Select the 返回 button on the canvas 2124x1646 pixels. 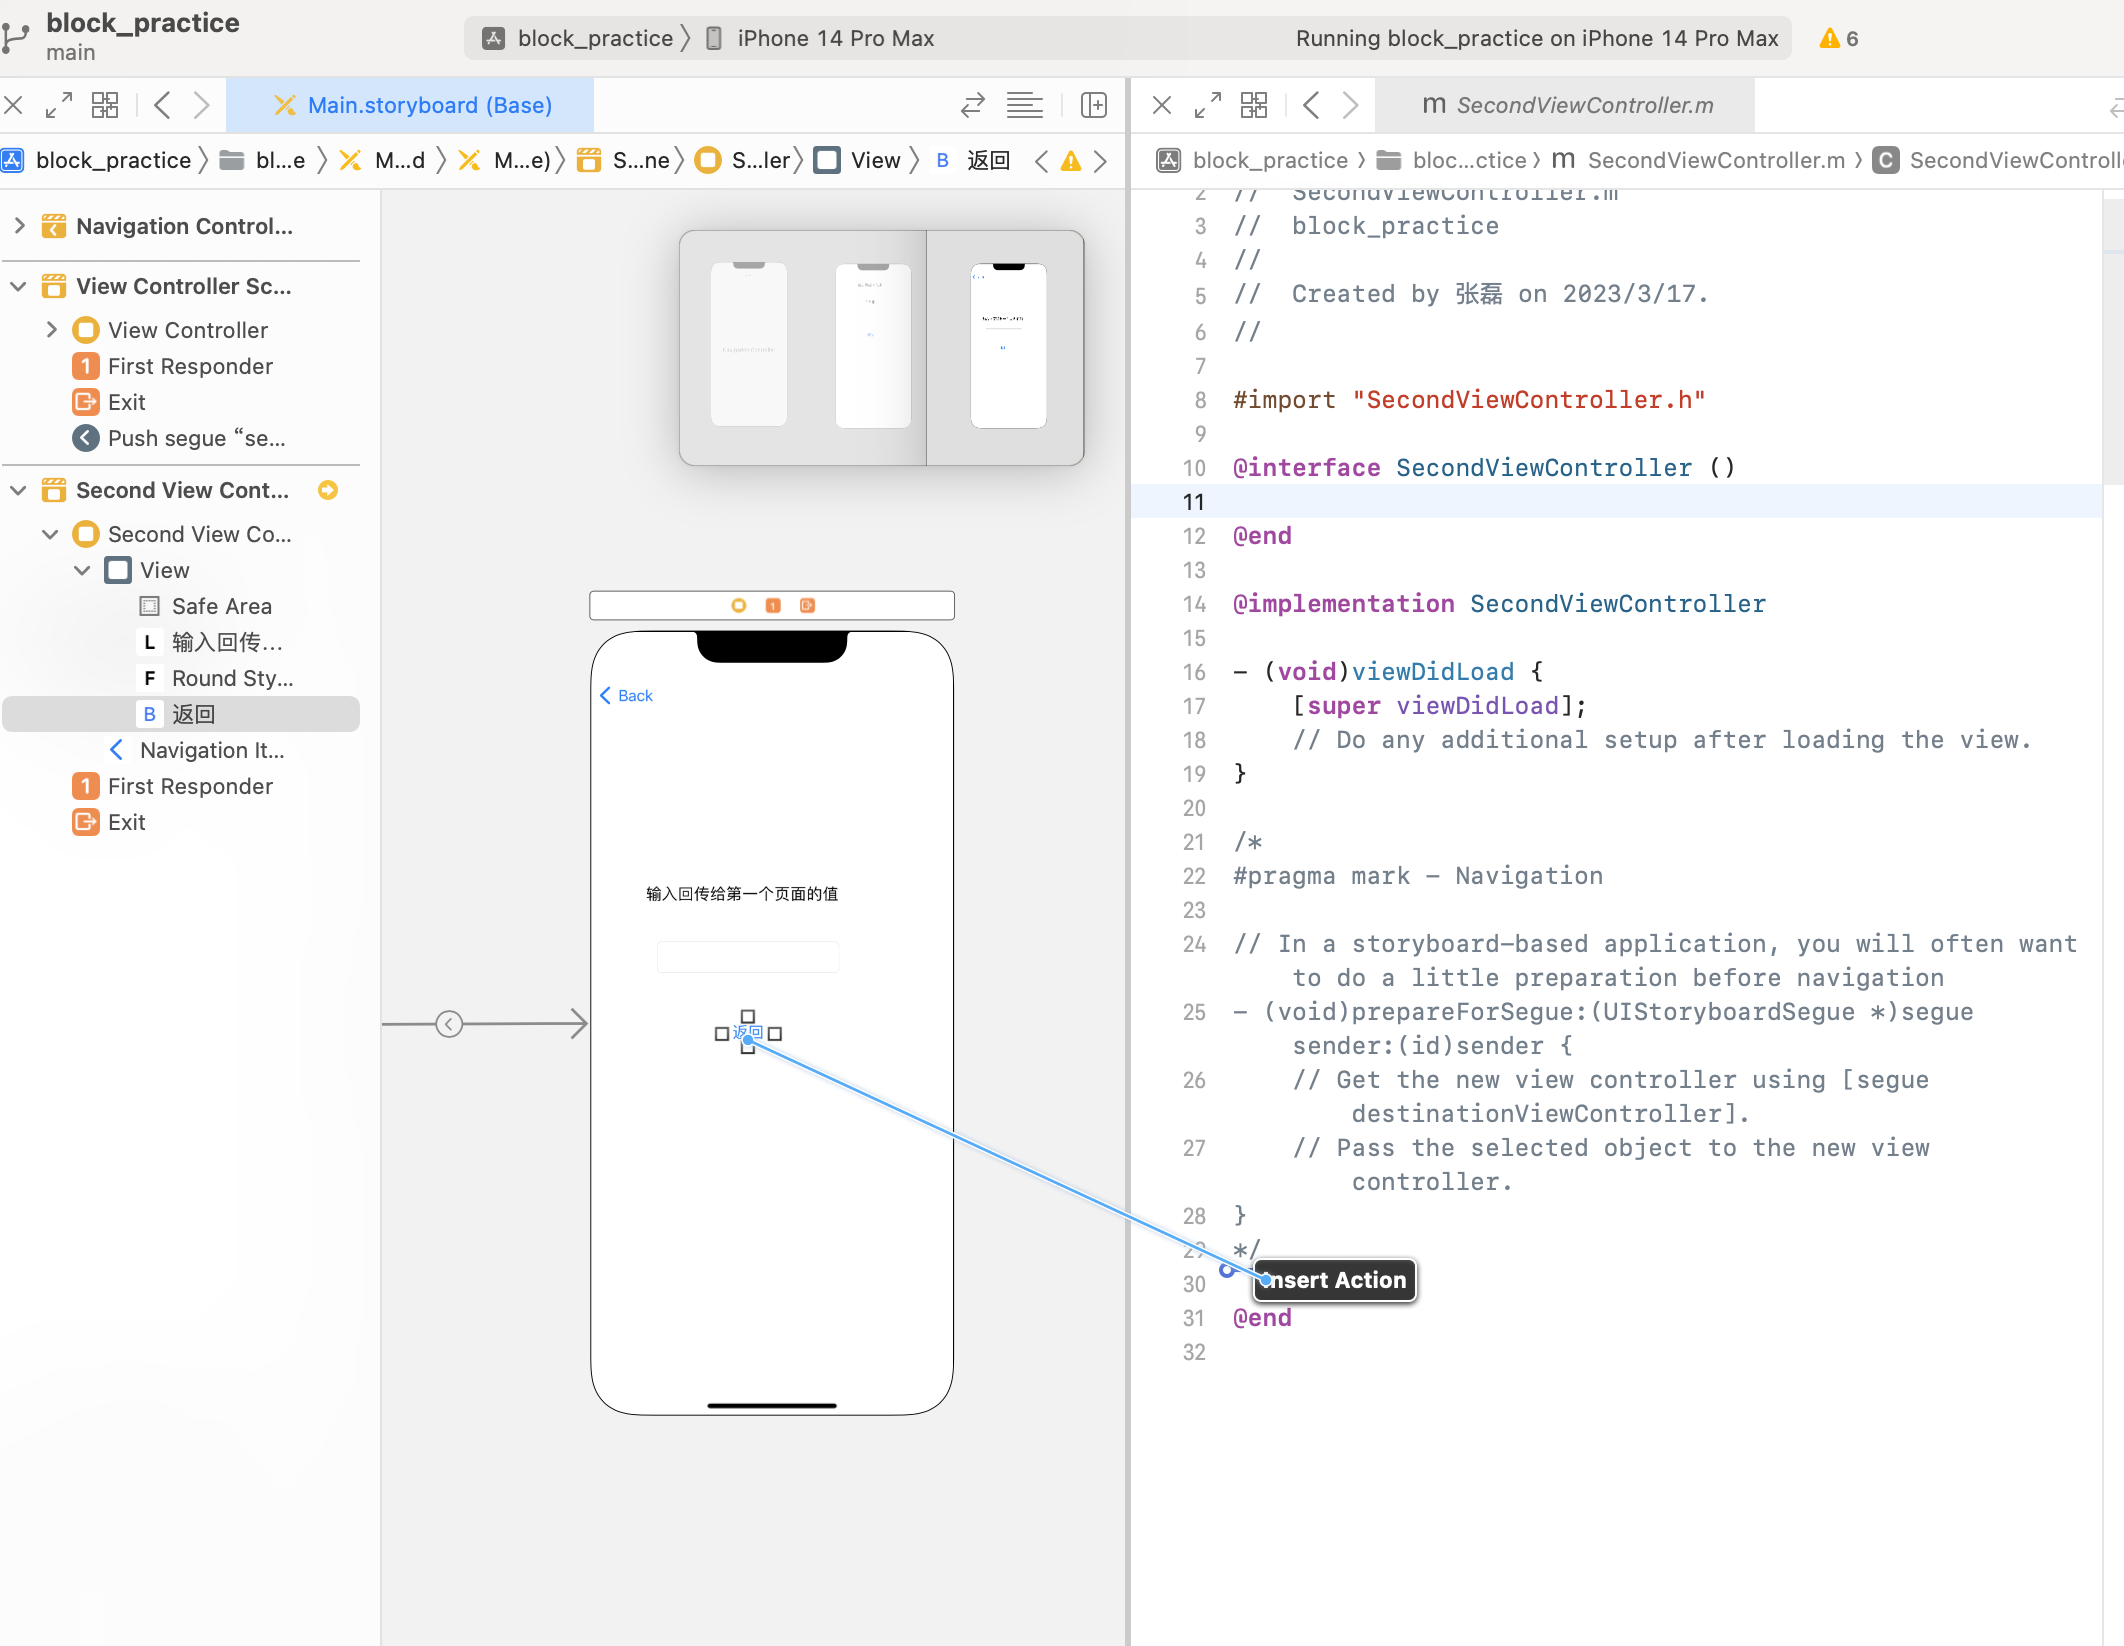click(x=748, y=1033)
